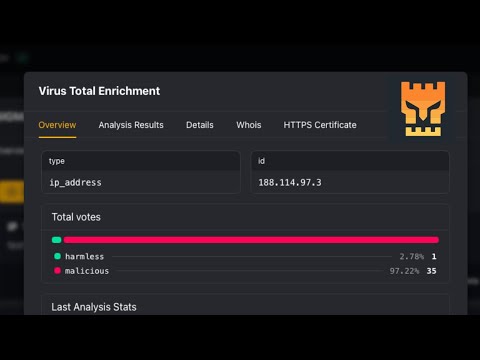Select the IP 188.114.97.3 value
The image size is (480, 360).
click(x=290, y=183)
